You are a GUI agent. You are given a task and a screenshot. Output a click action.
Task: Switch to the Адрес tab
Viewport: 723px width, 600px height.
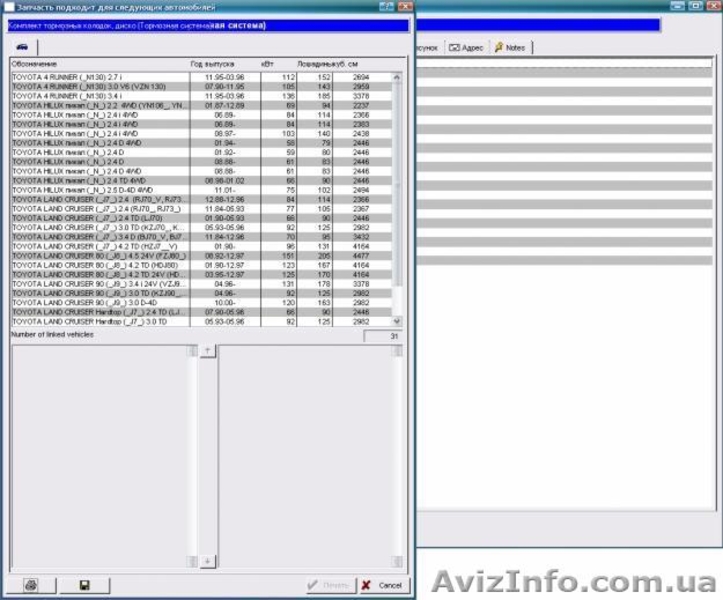[x=469, y=47]
